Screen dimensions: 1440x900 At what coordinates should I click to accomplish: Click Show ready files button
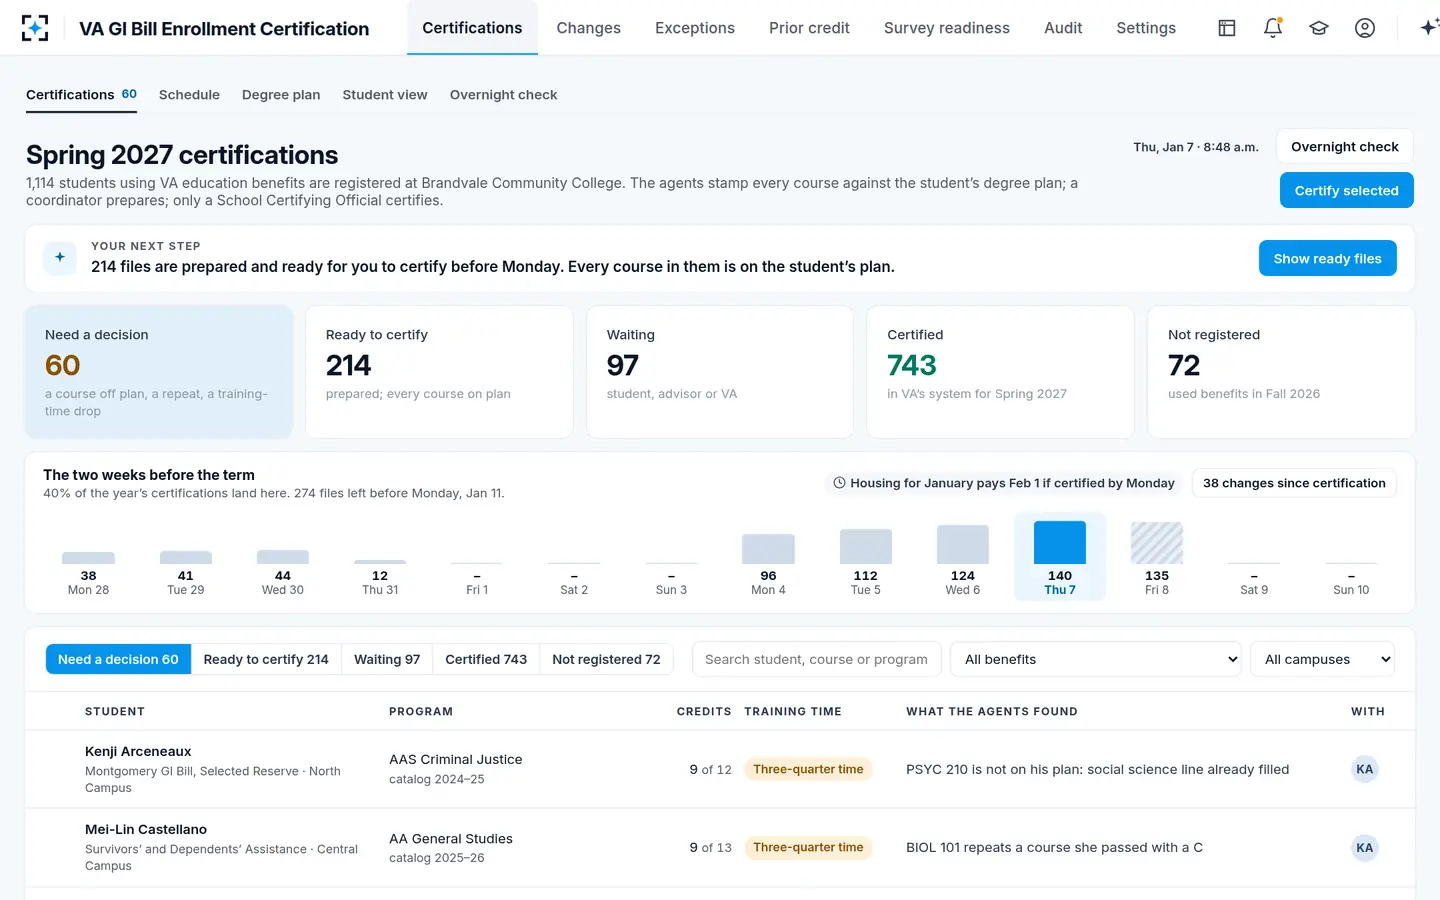pos(1327,258)
